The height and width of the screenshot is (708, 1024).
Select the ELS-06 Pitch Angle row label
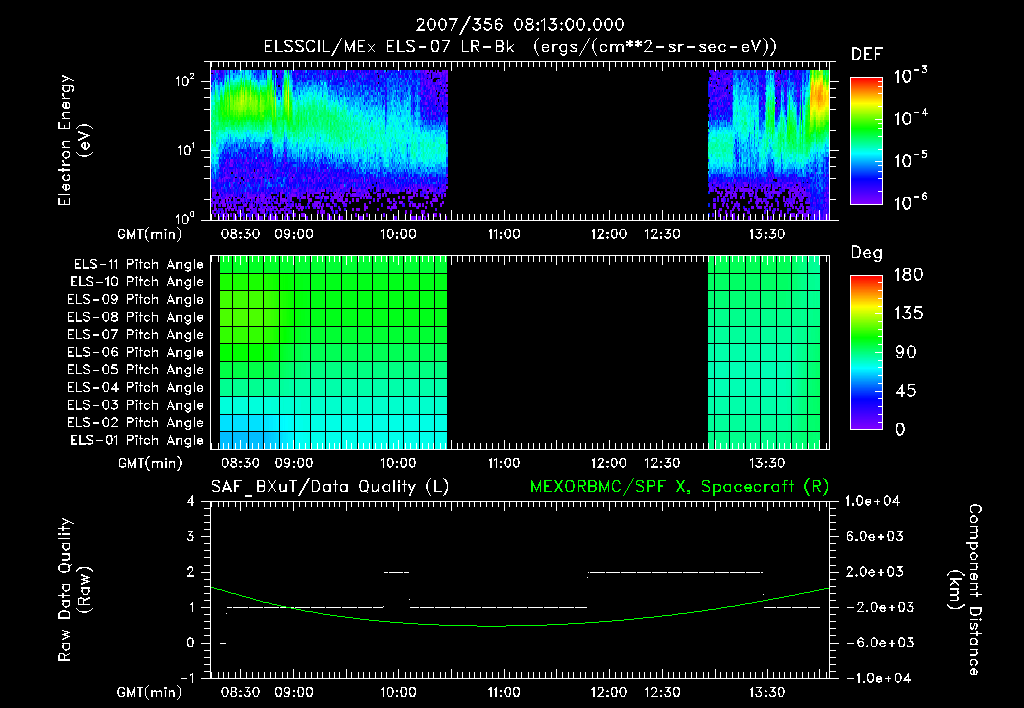[x=135, y=352]
